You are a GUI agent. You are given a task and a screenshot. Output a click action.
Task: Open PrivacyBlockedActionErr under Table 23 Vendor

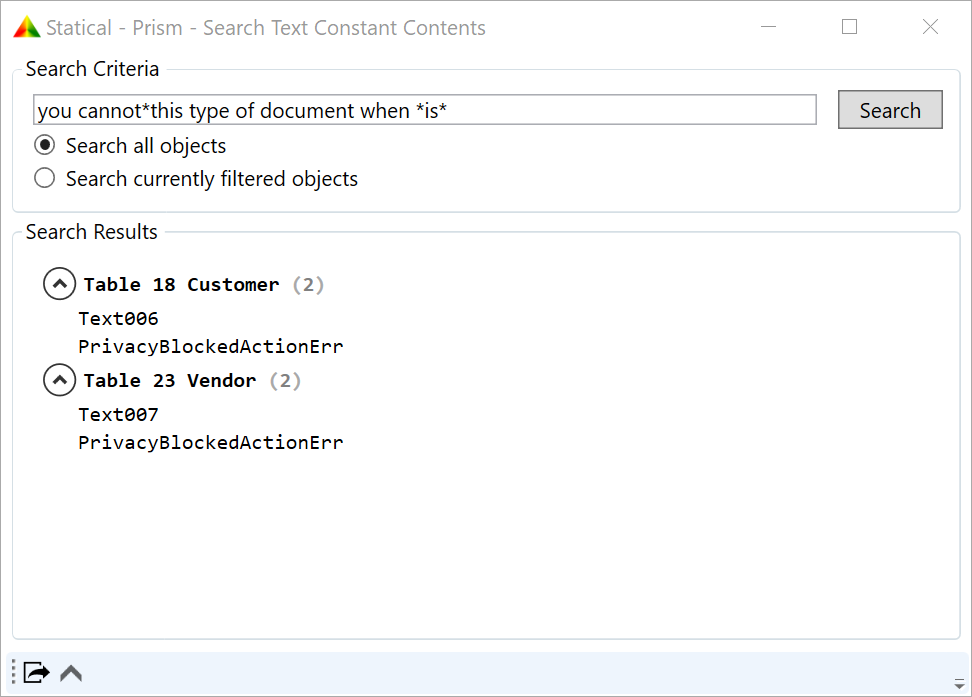pyautogui.click(x=211, y=442)
